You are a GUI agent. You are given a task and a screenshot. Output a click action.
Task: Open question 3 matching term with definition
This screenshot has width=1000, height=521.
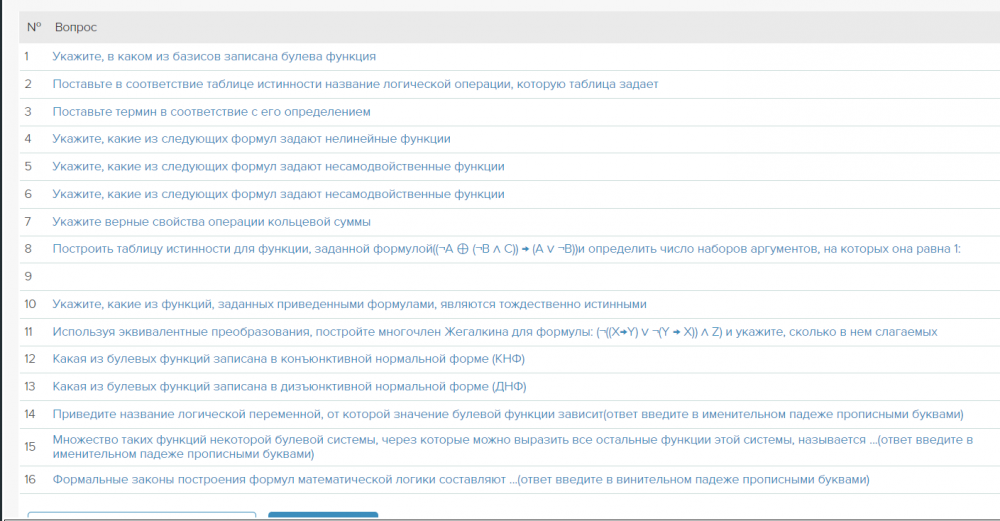(x=211, y=112)
